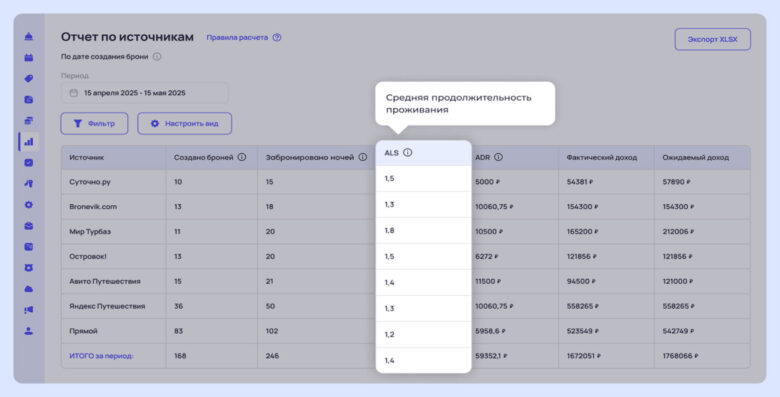This screenshot has height=397, width=780.
Task: Select the Авито Путешествия source row
Action: pos(405,282)
